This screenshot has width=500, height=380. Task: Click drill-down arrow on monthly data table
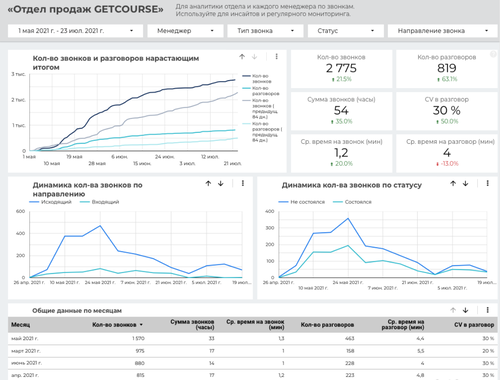point(466,310)
